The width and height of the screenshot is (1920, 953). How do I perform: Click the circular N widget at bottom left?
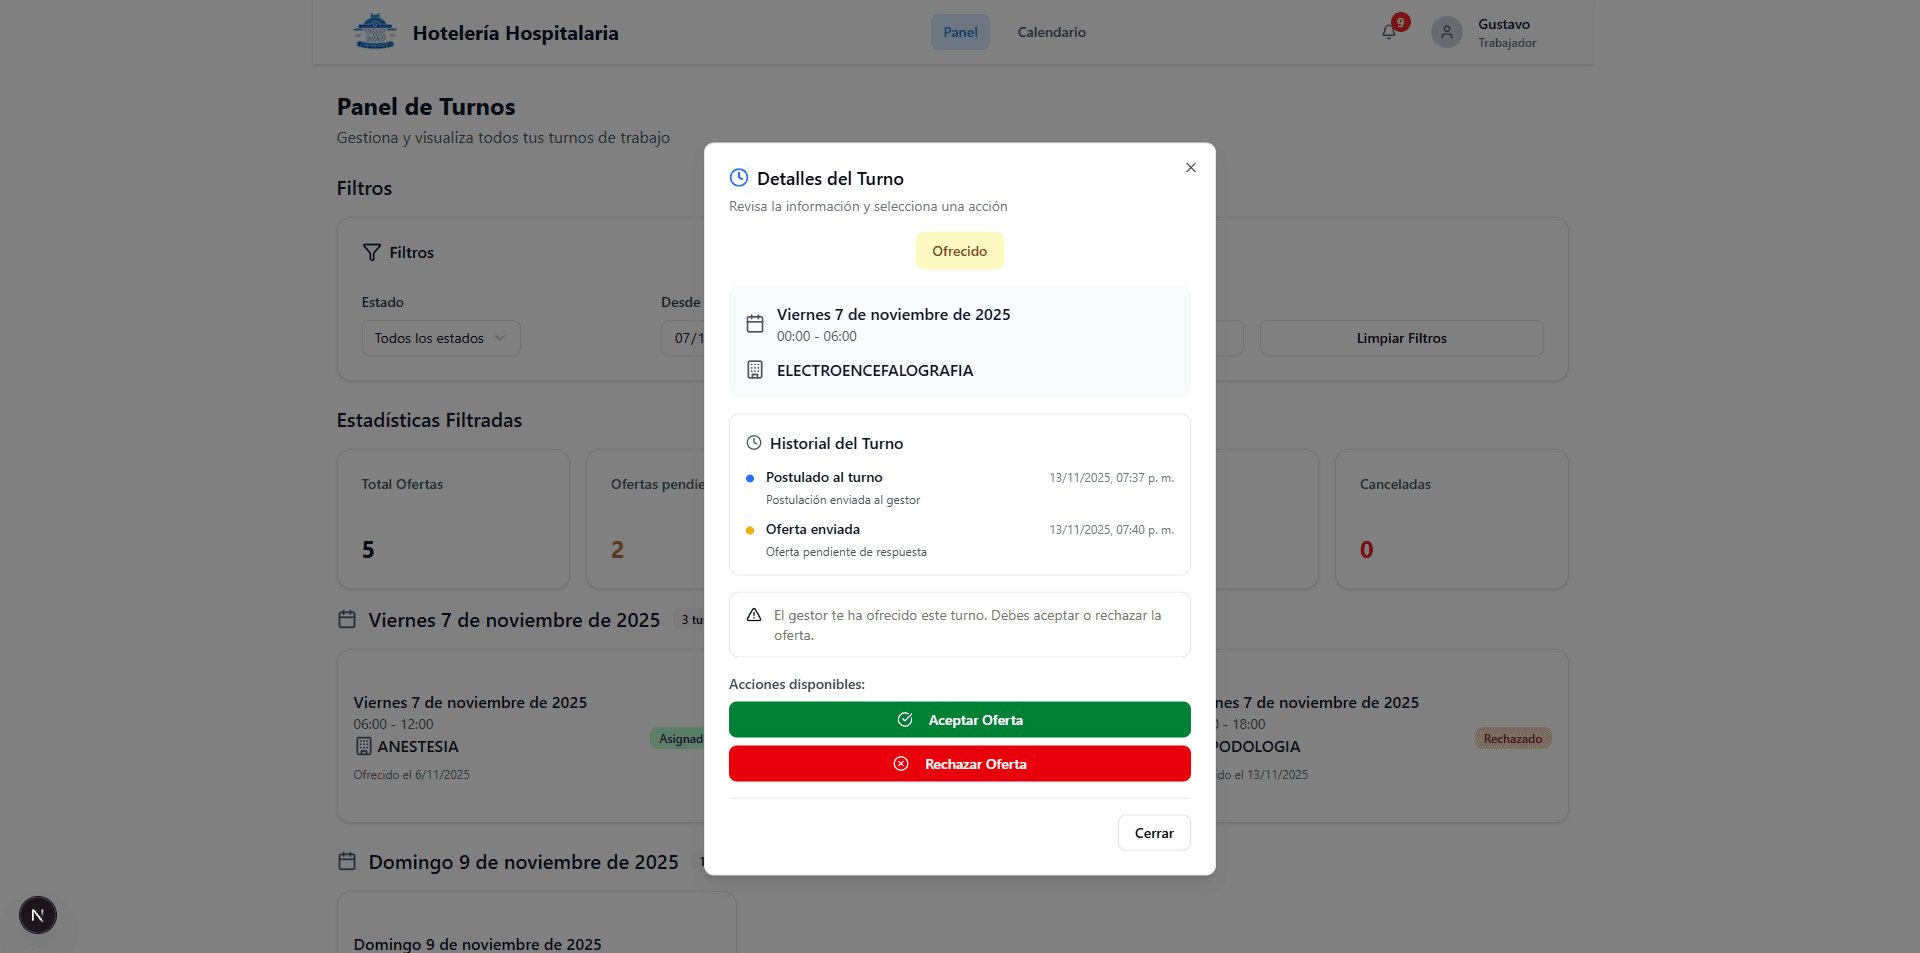point(37,914)
